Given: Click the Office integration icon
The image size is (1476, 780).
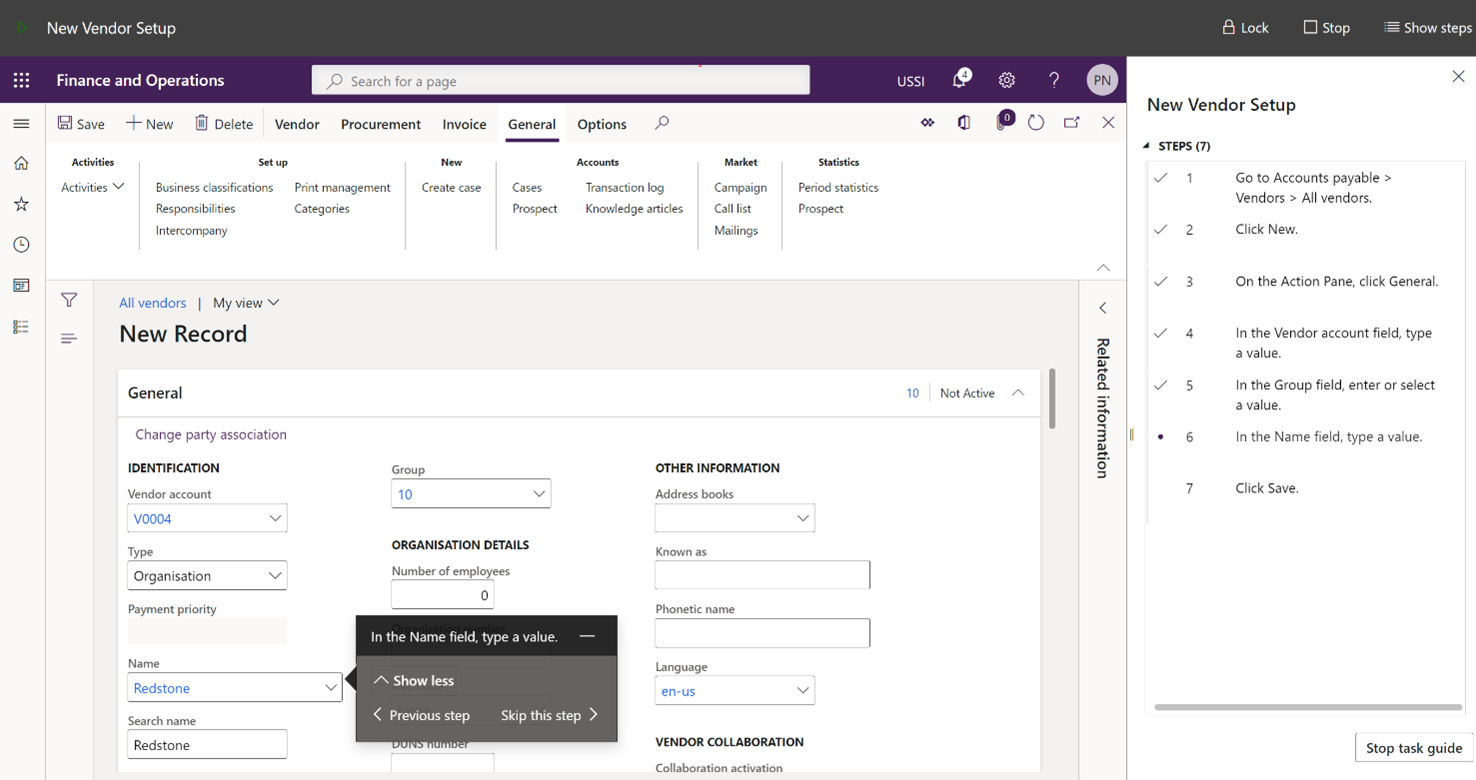Looking at the screenshot, I should click(x=964, y=123).
